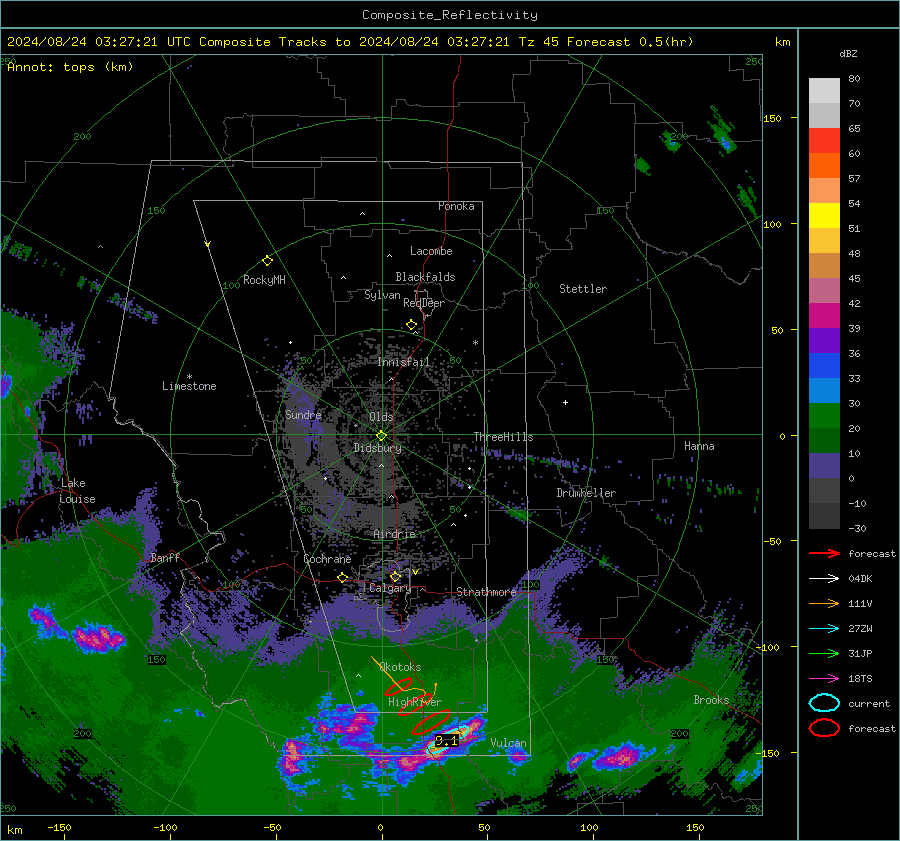The image size is (900, 841).
Task: Click the Forecast 0.5(hr) text
Action: [630, 42]
